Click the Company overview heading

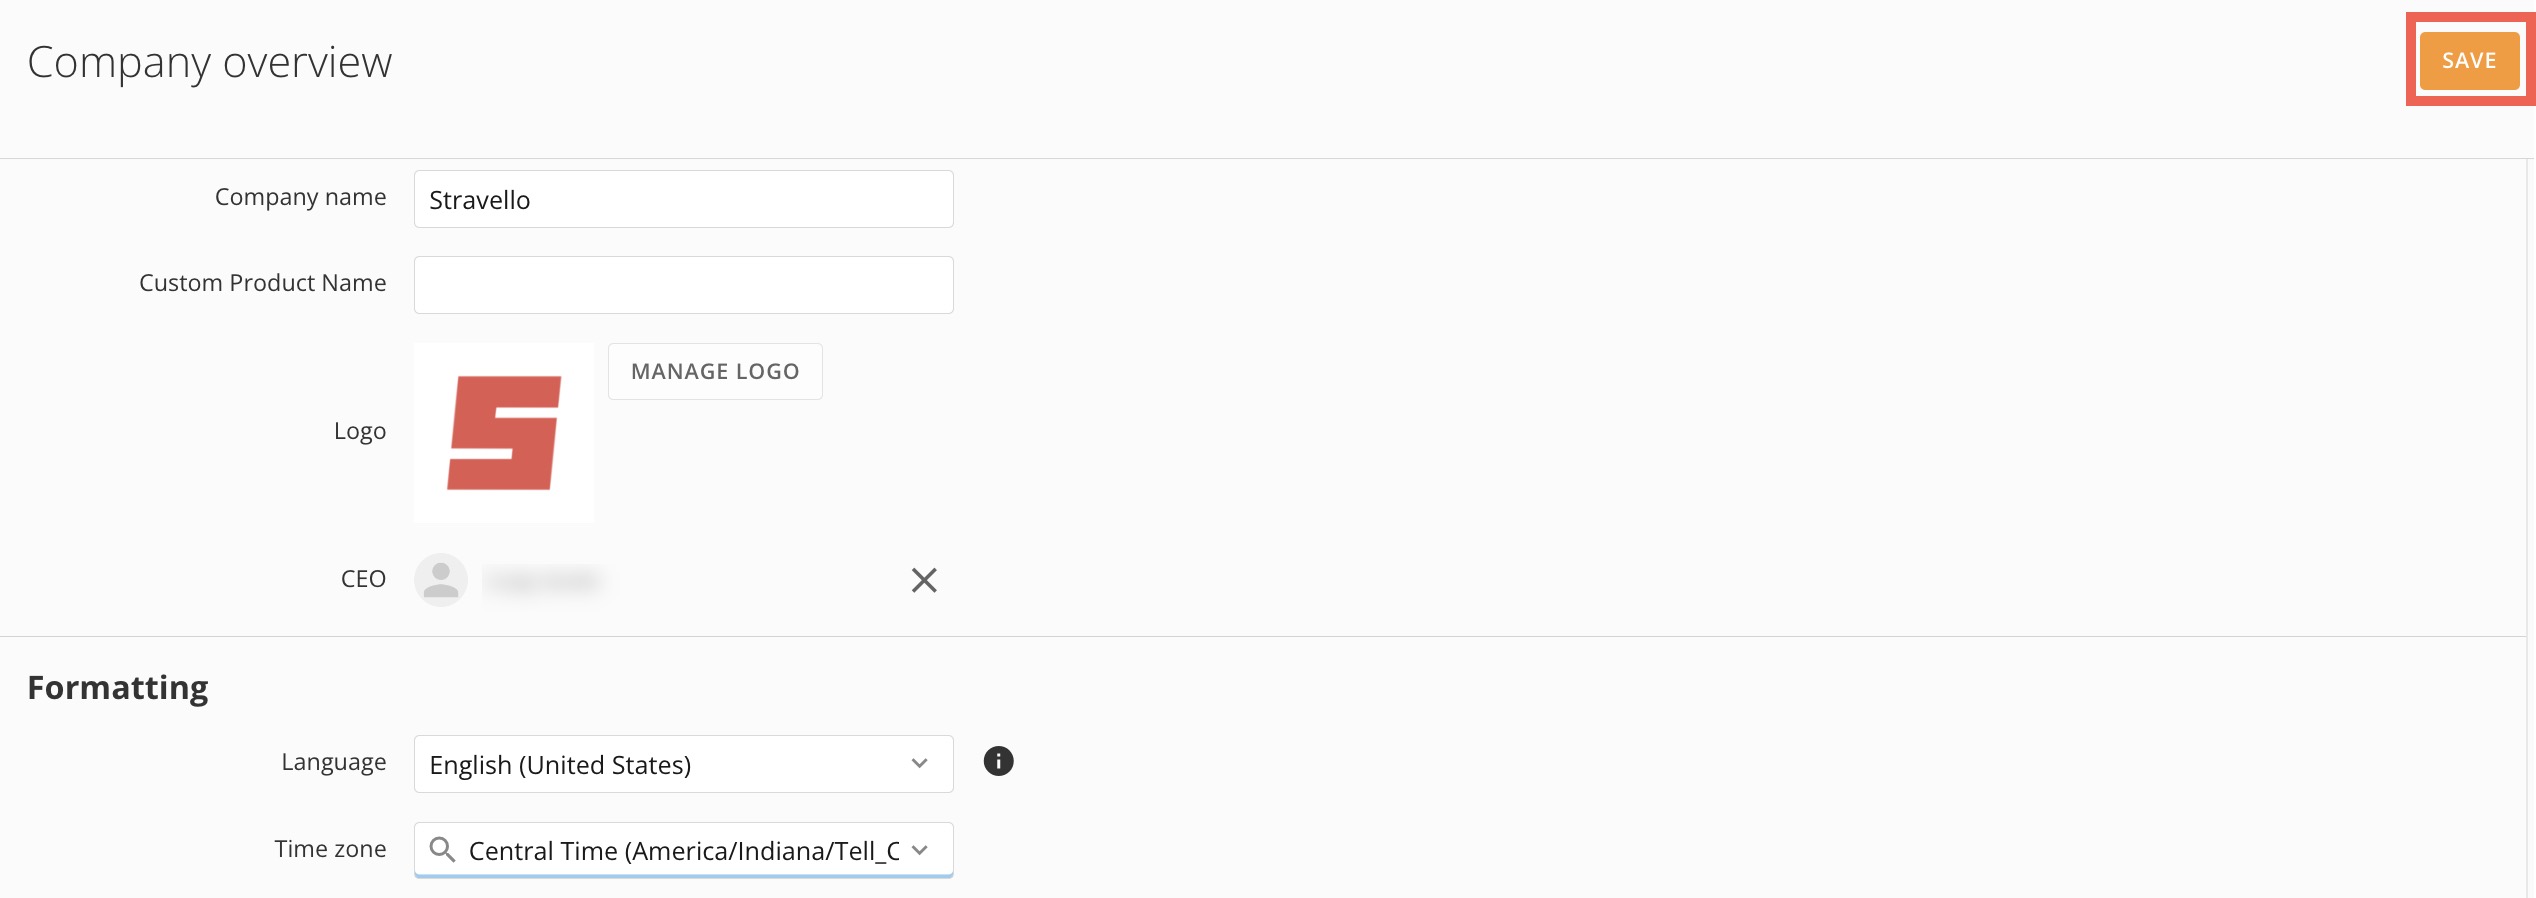[209, 62]
